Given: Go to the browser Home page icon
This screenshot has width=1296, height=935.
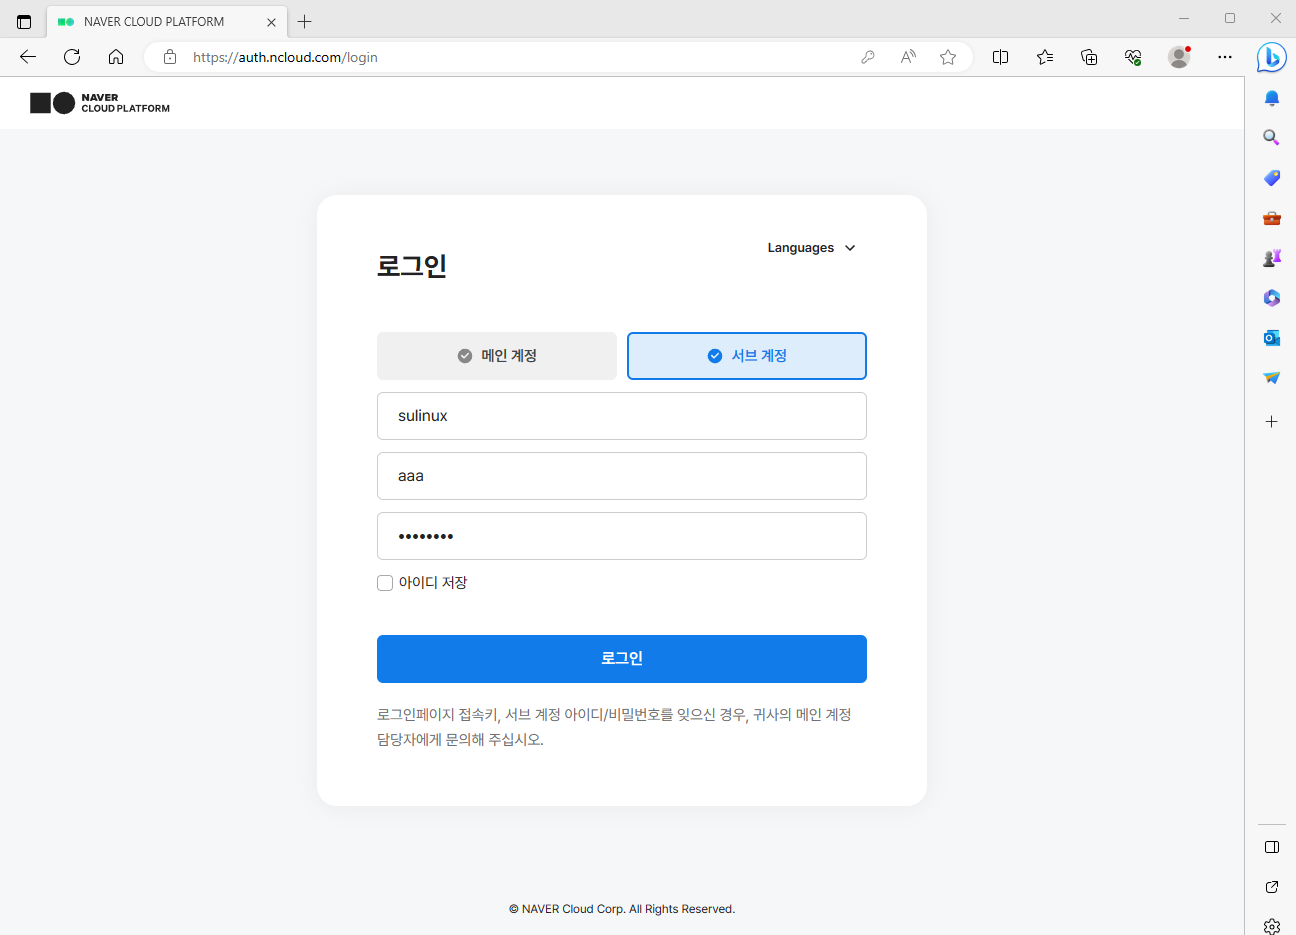Looking at the screenshot, I should 116,57.
